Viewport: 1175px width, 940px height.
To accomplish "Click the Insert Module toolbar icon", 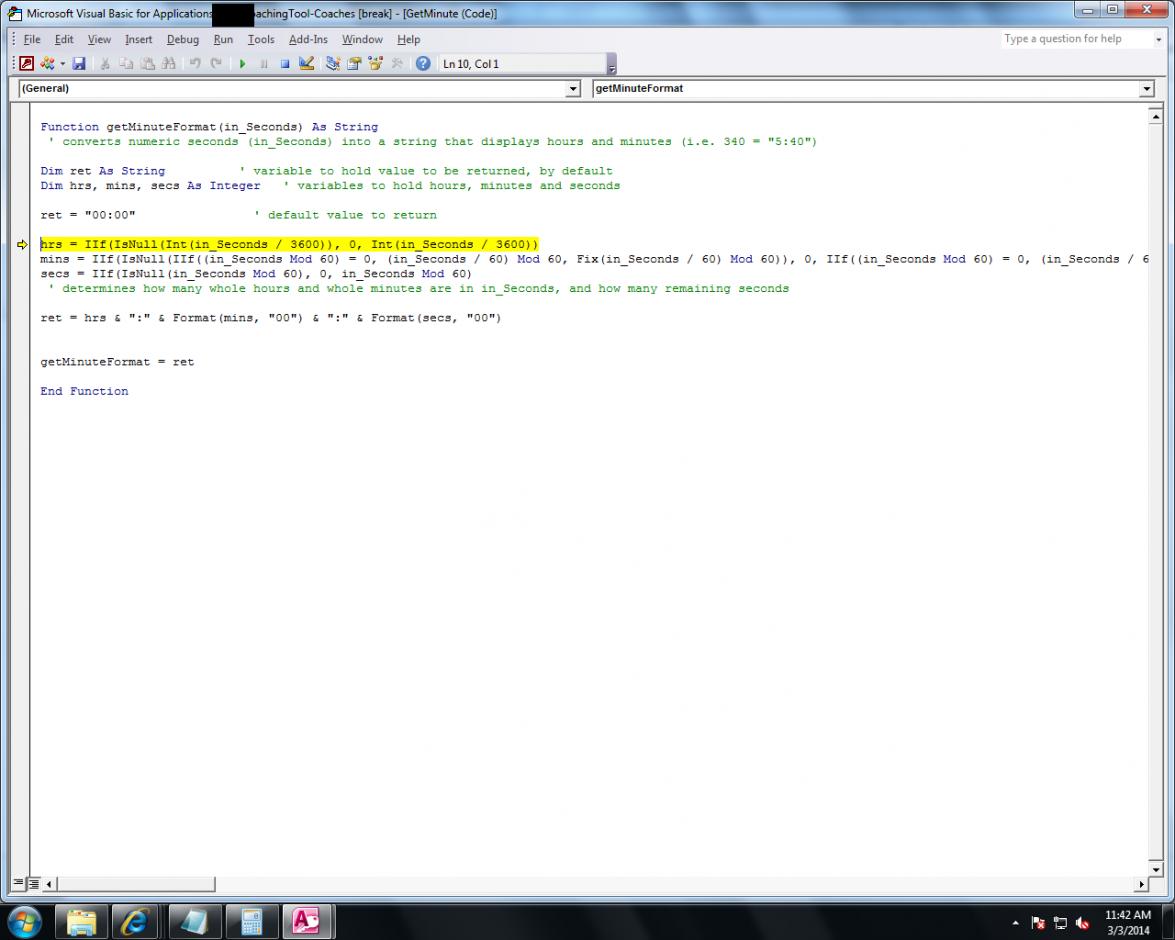I will (47, 64).
